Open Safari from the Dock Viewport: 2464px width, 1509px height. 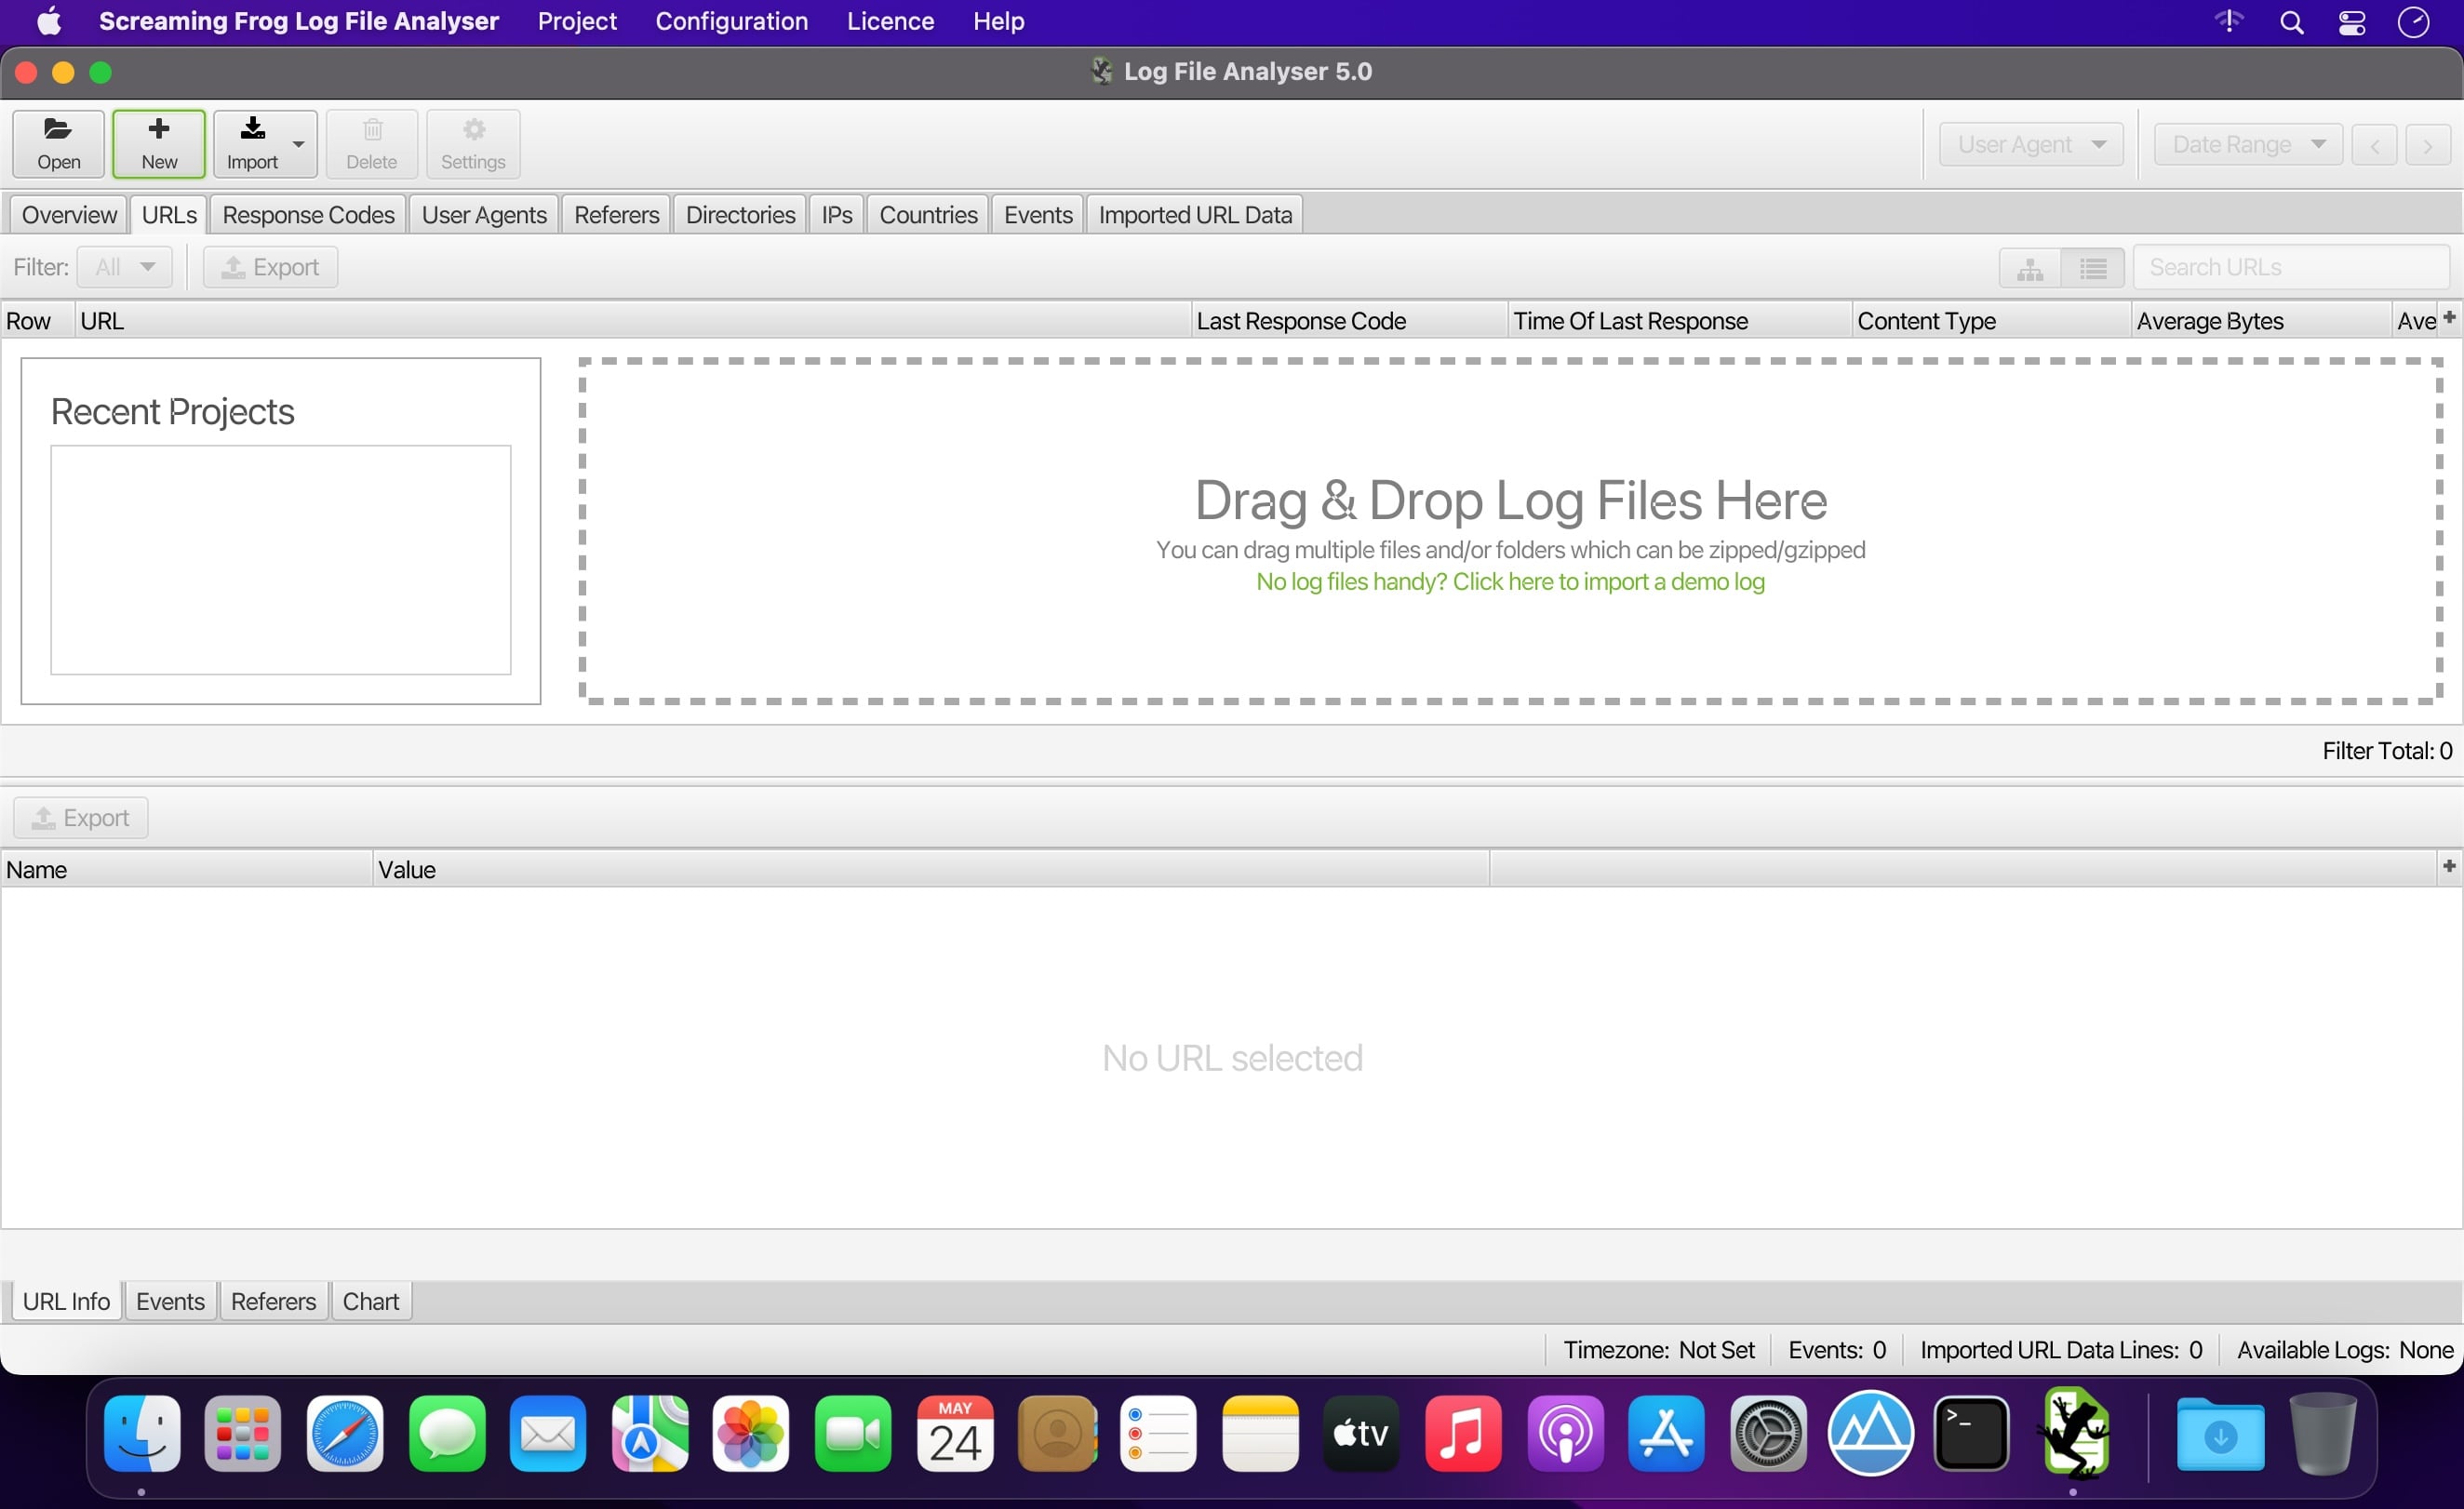pyautogui.click(x=345, y=1433)
